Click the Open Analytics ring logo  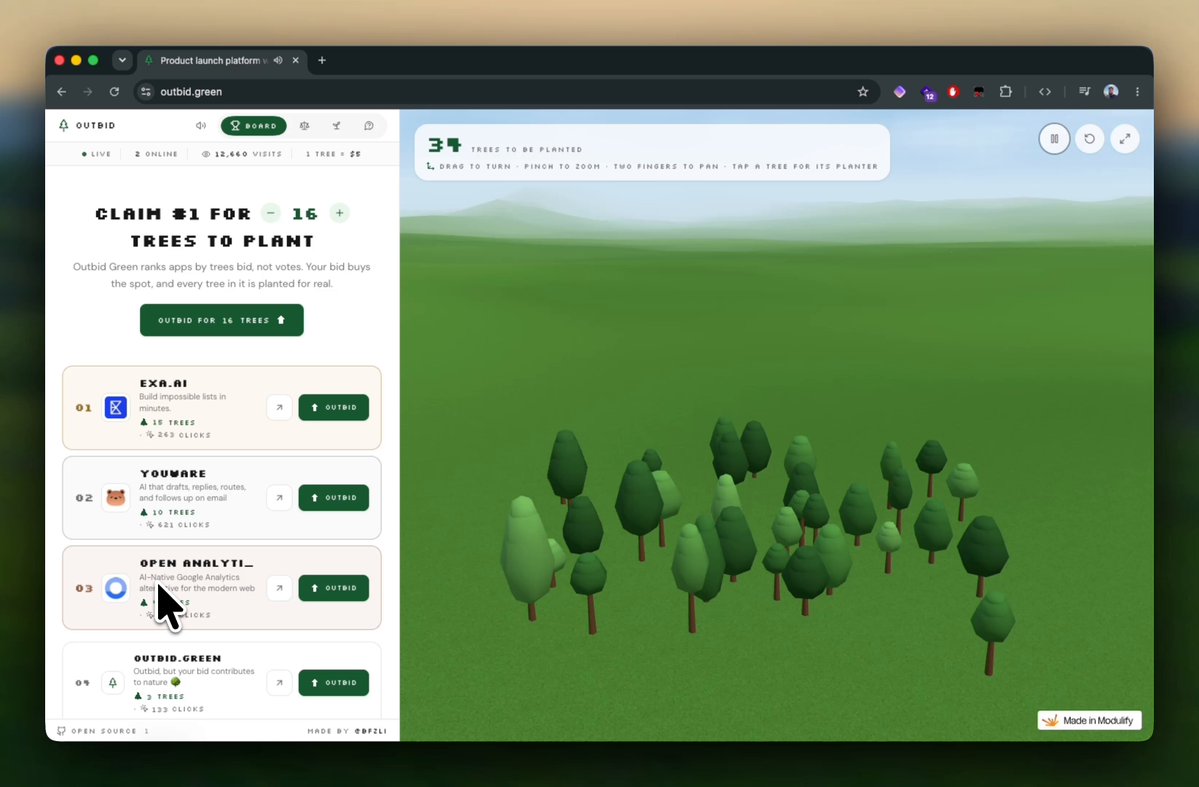coord(115,588)
